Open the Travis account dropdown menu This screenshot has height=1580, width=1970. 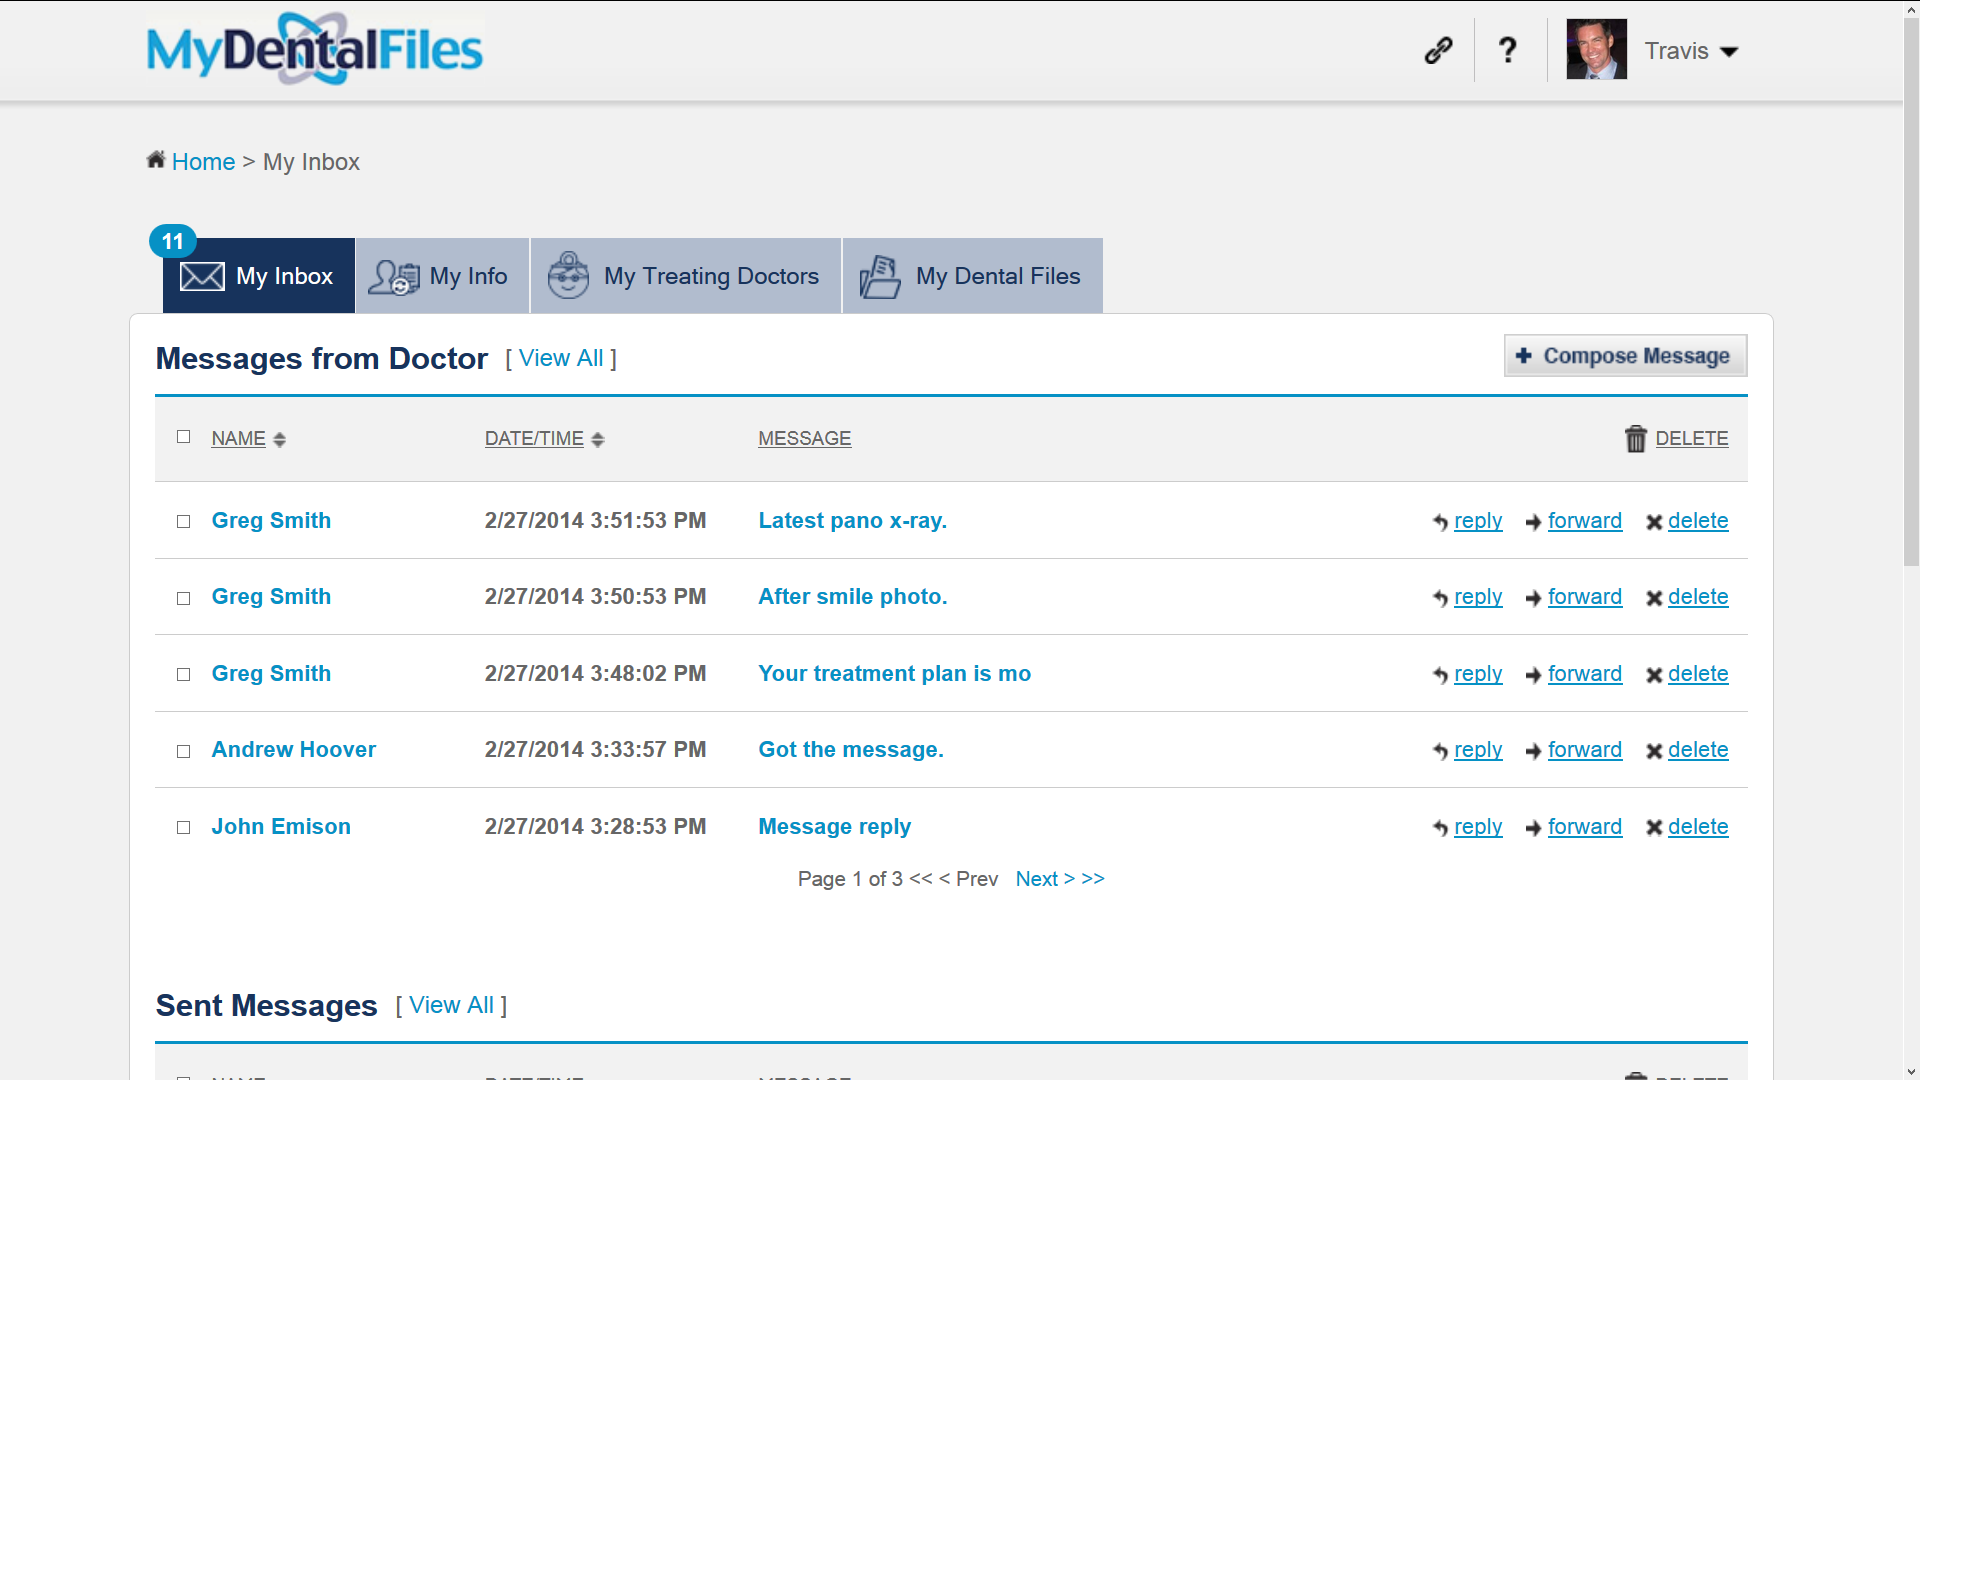point(1731,50)
